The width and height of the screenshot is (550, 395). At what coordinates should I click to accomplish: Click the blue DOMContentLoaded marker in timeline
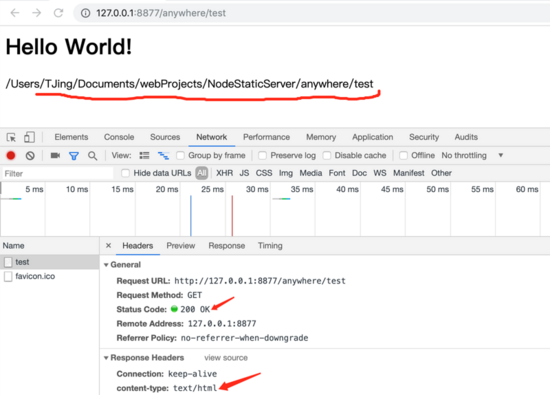tap(191, 216)
